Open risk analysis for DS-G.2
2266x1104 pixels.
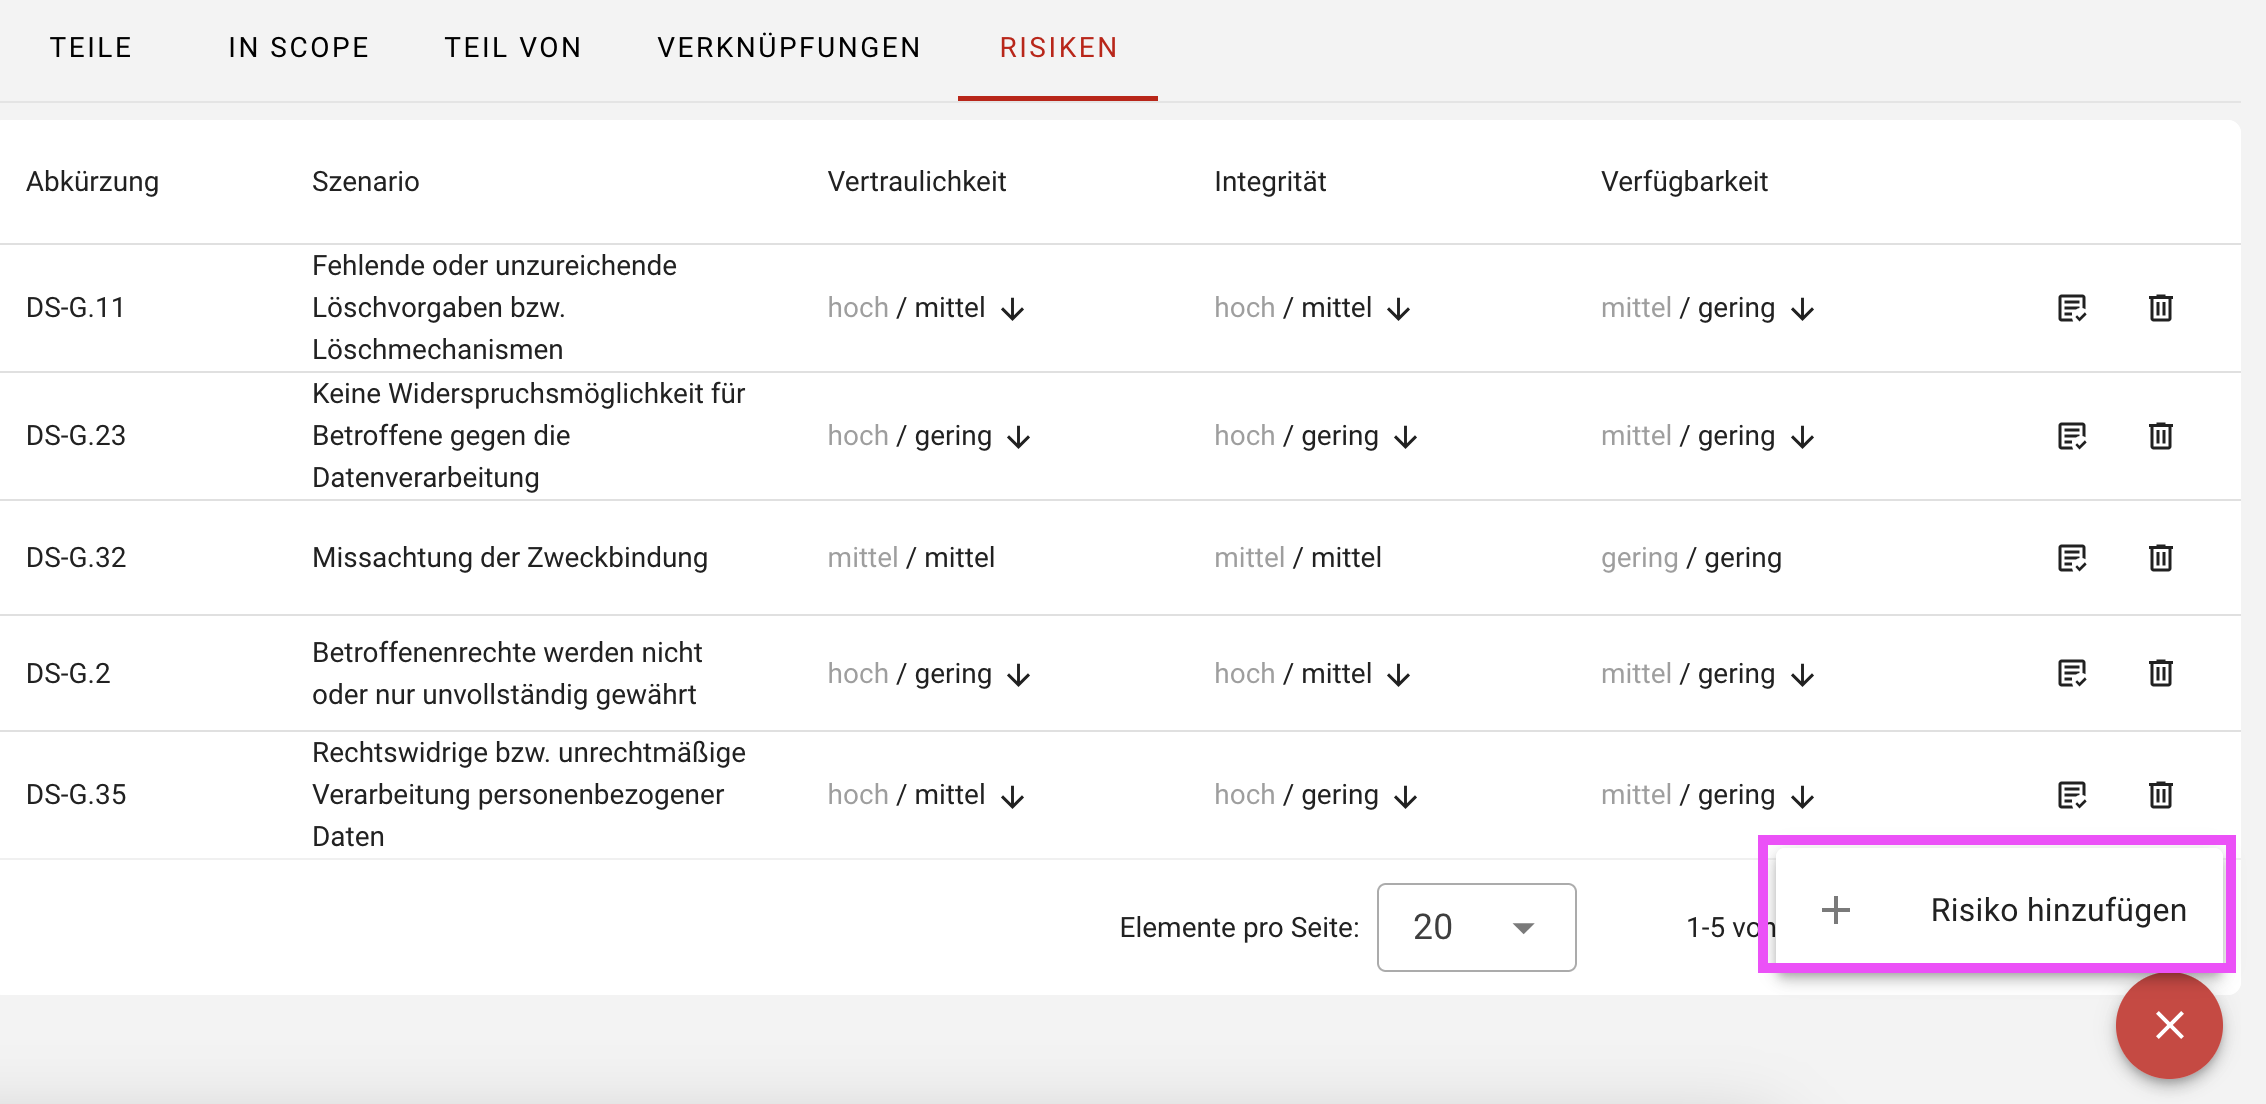tap(2072, 673)
